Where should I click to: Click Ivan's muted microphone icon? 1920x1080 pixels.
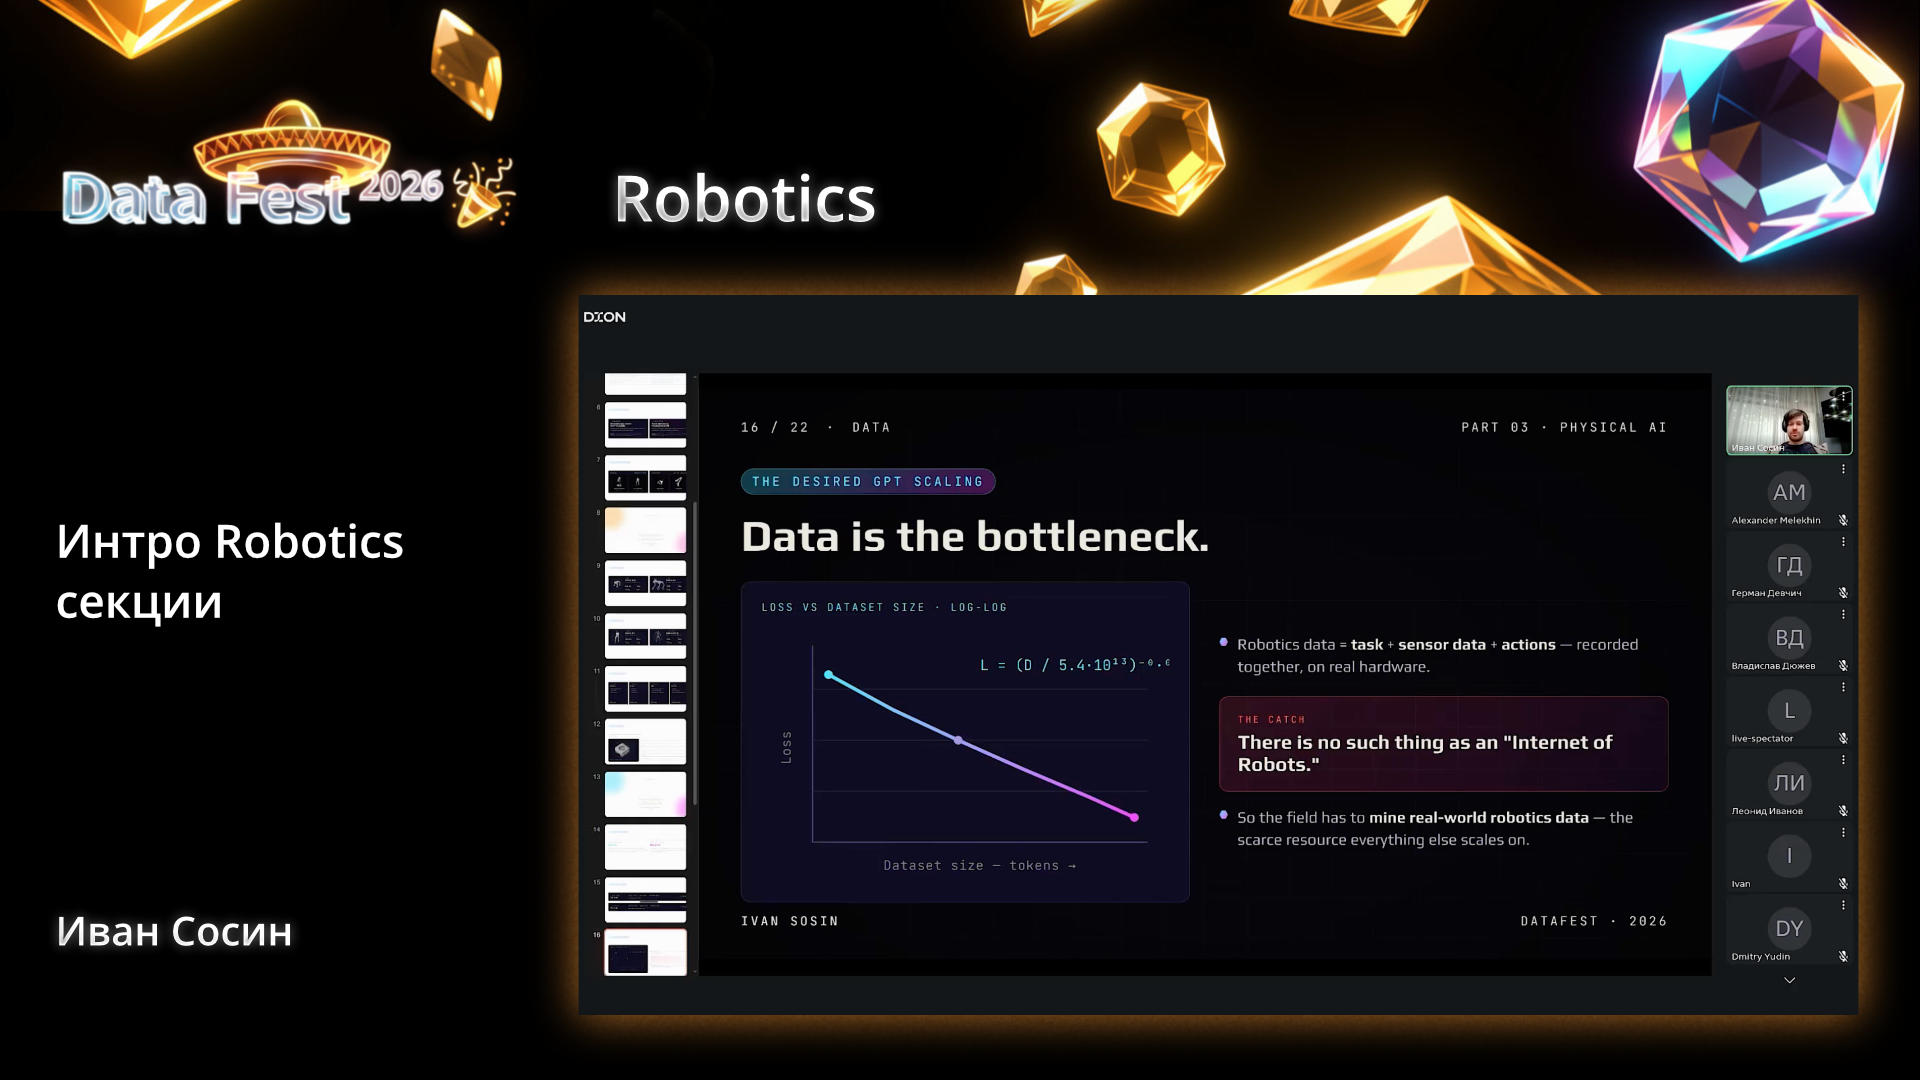tap(1843, 884)
